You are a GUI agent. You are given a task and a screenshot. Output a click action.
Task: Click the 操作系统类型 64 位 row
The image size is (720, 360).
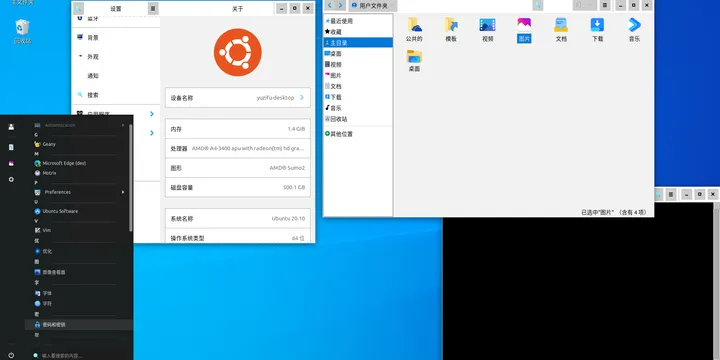point(237,236)
